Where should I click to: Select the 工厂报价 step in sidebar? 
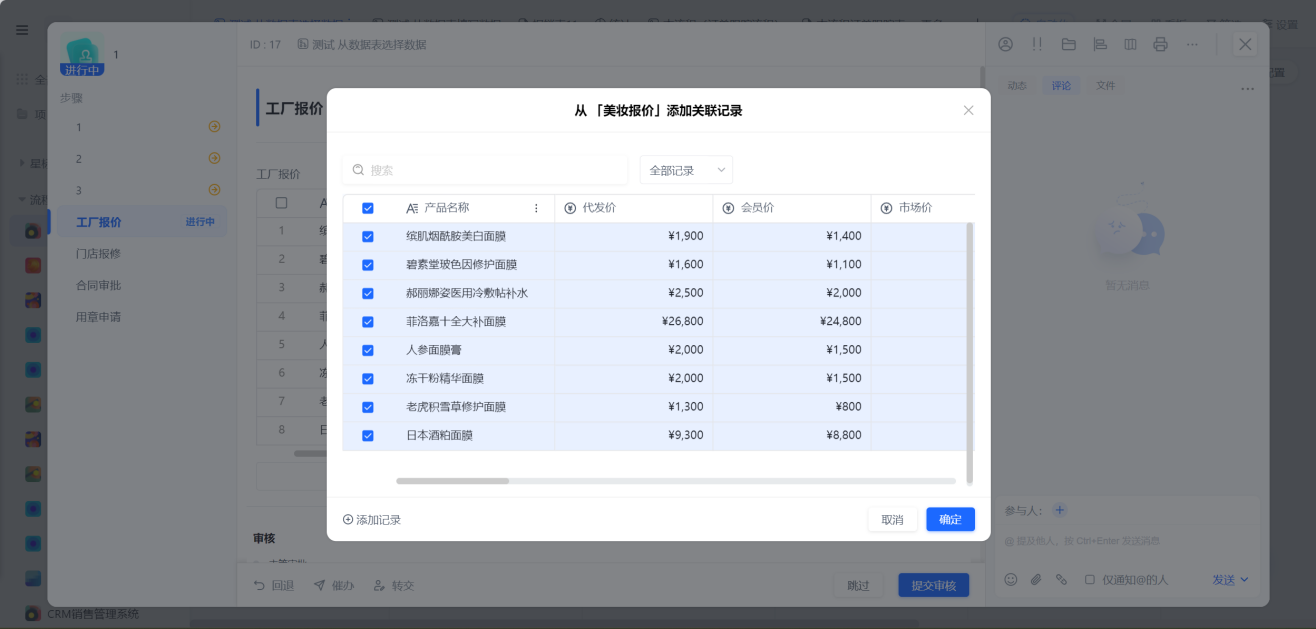click(x=142, y=222)
